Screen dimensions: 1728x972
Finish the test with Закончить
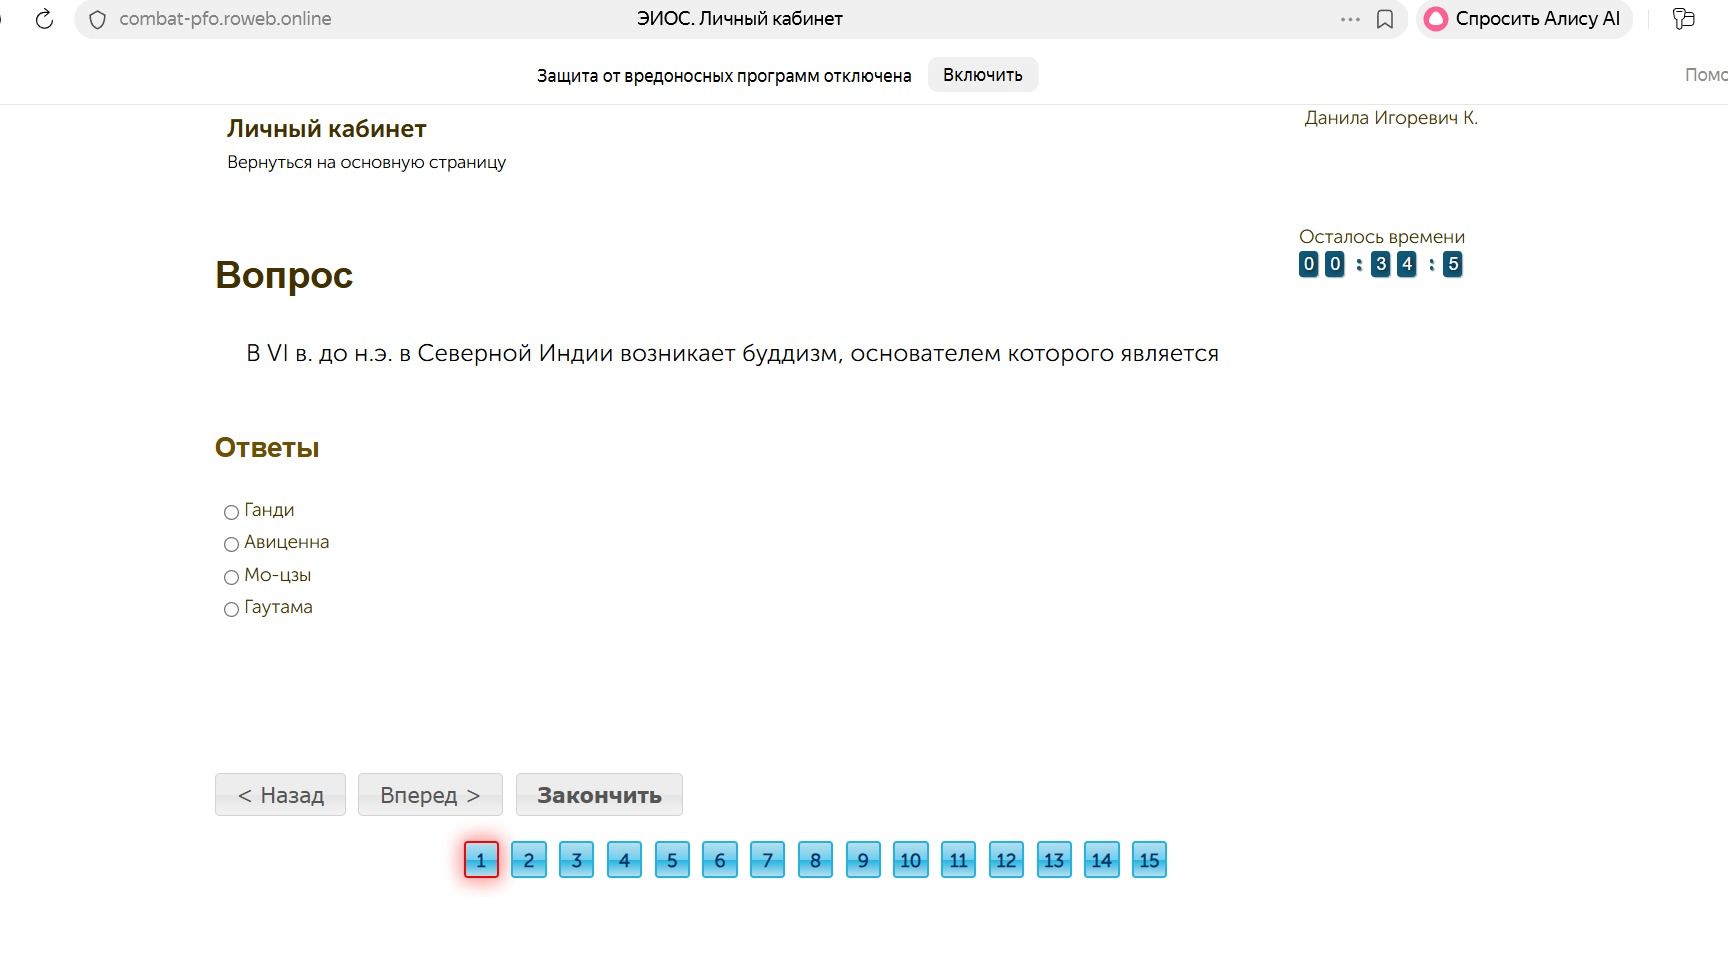pyautogui.click(x=599, y=795)
